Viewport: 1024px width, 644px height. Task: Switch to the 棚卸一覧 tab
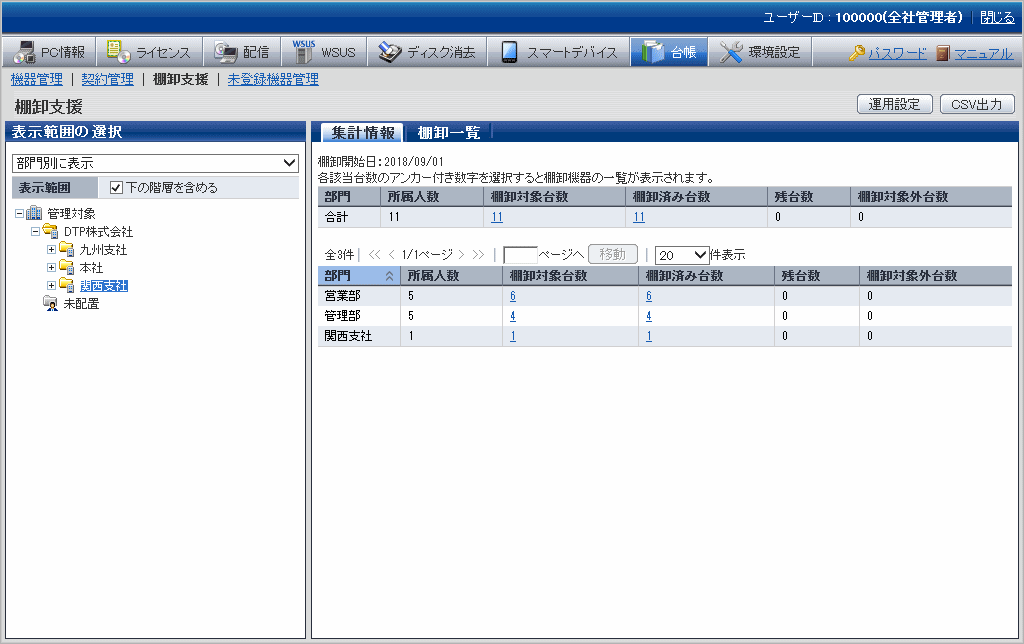(448, 132)
